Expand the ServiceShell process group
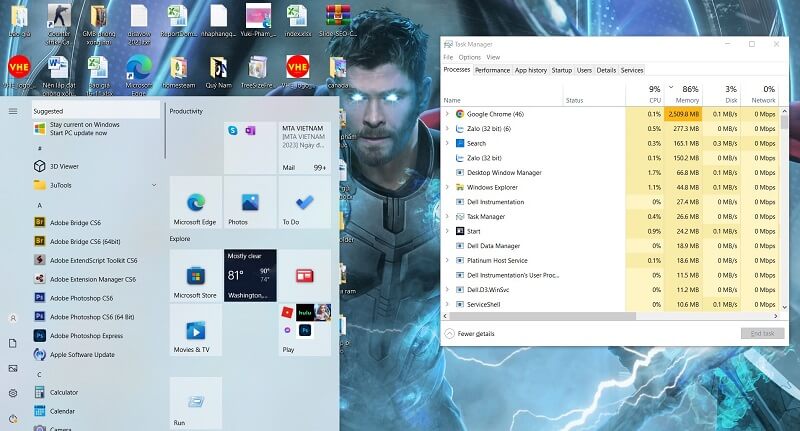800x431 pixels. tap(447, 305)
